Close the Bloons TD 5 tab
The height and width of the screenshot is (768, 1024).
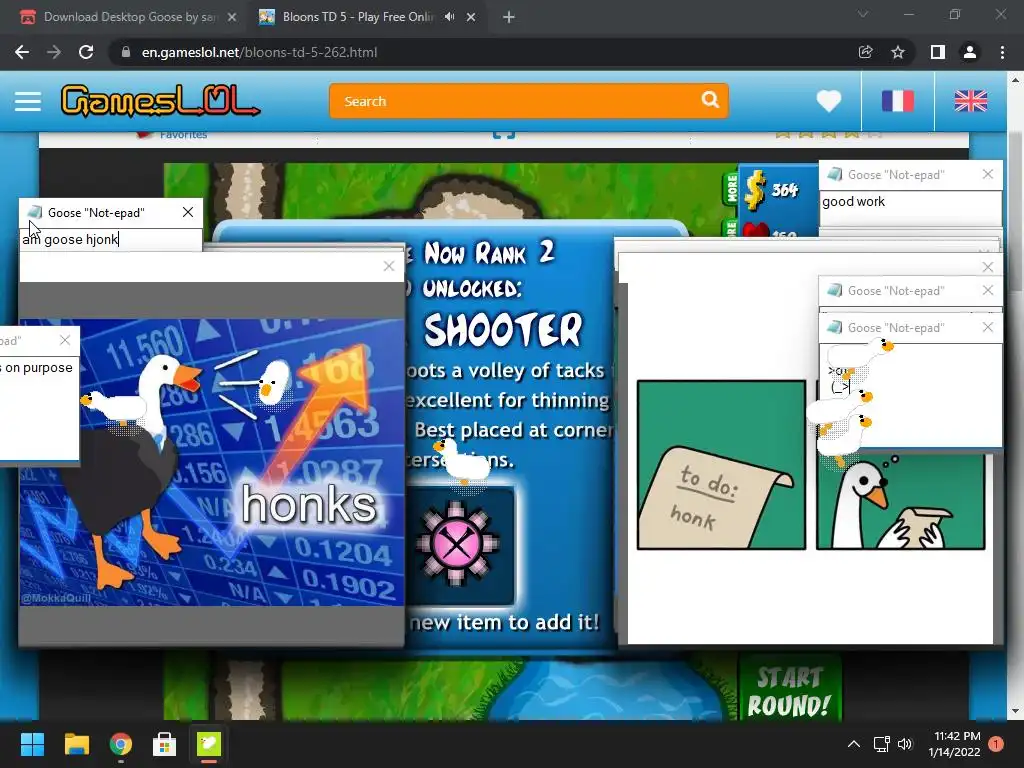click(x=471, y=17)
